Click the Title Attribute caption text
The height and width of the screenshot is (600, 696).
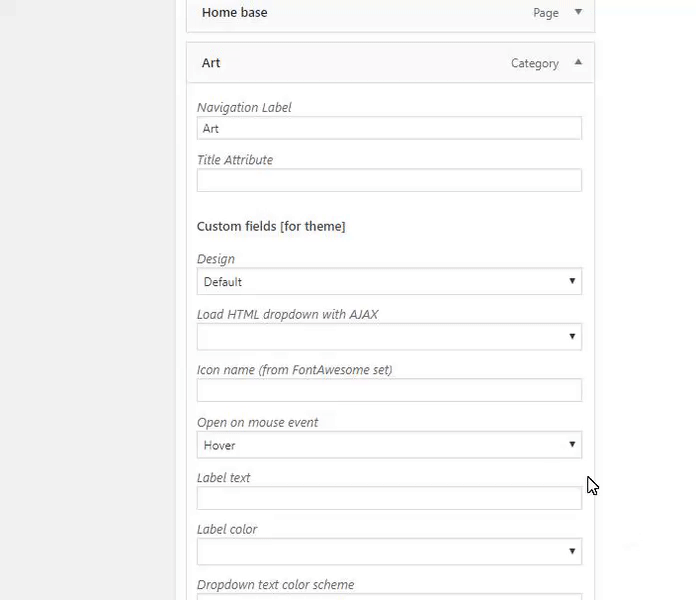[234, 159]
